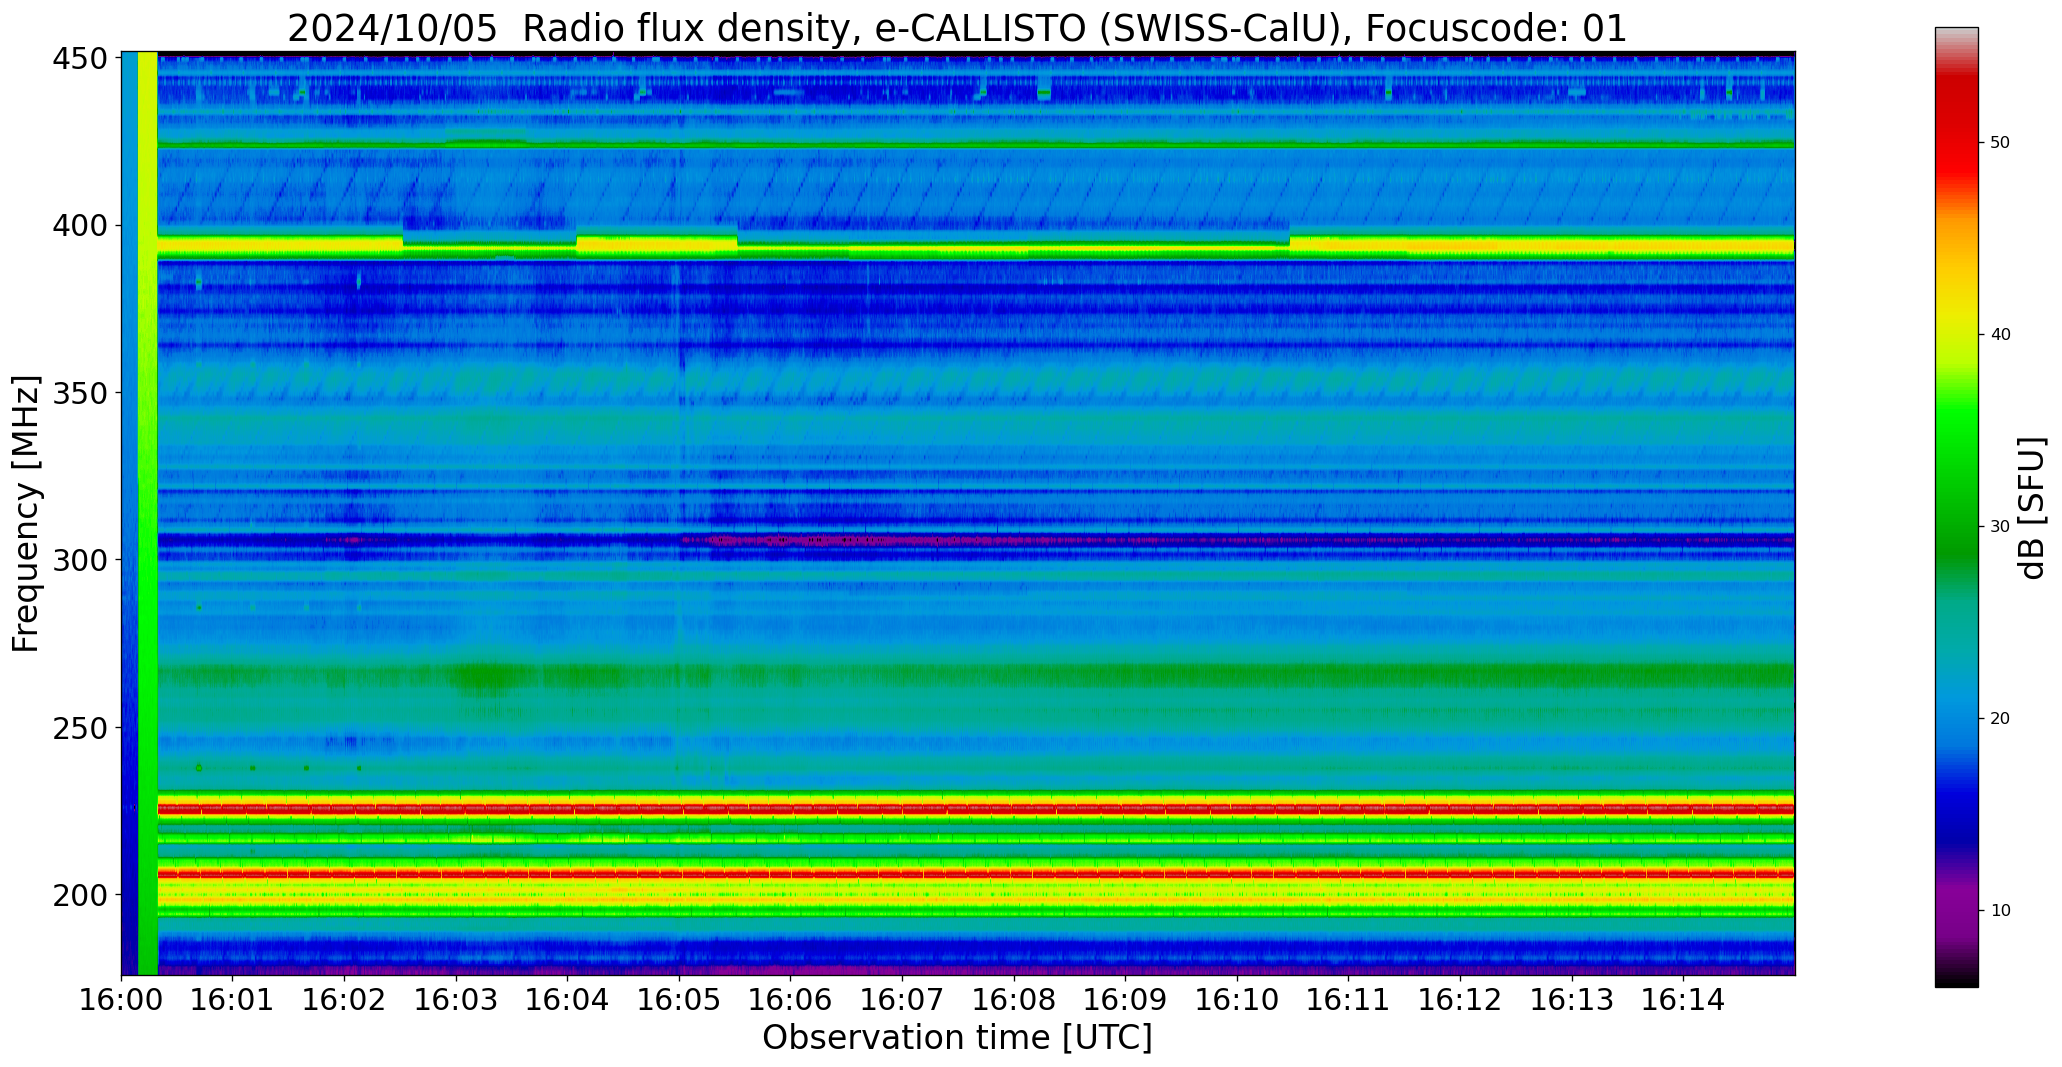The width and height of the screenshot is (2062, 1067).
Task: Click the 'dB [SFU]' colorbar label
Action: pyautogui.click(x=2032, y=508)
